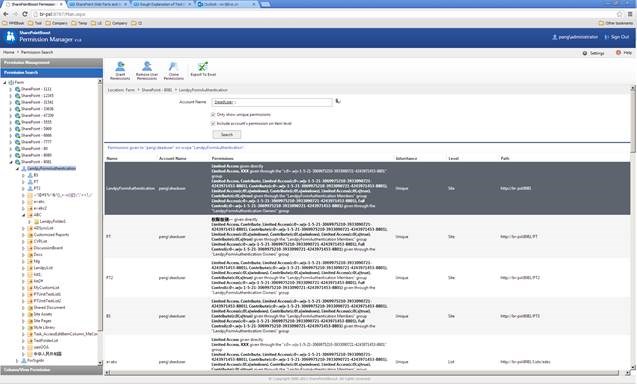Select the SharePoint - 7777 tree item
This screenshot has width=637, height=384.
click(x=37, y=142)
